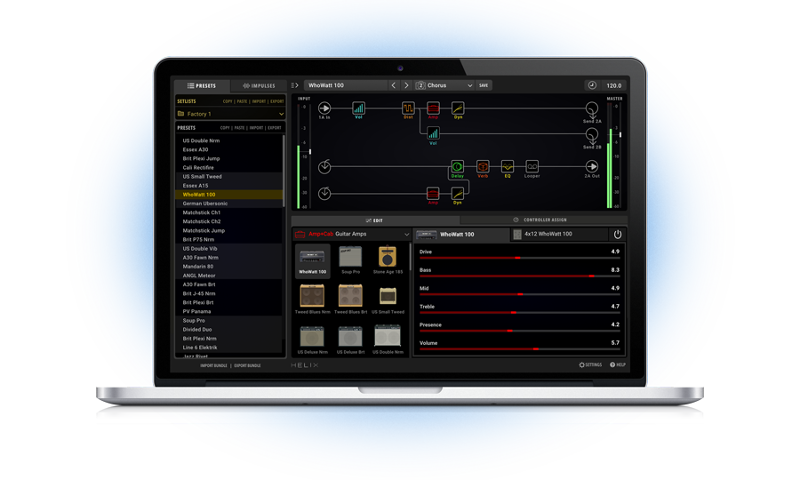Select the Delay block
The width and height of the screenshot is (800, 480).
457,167
